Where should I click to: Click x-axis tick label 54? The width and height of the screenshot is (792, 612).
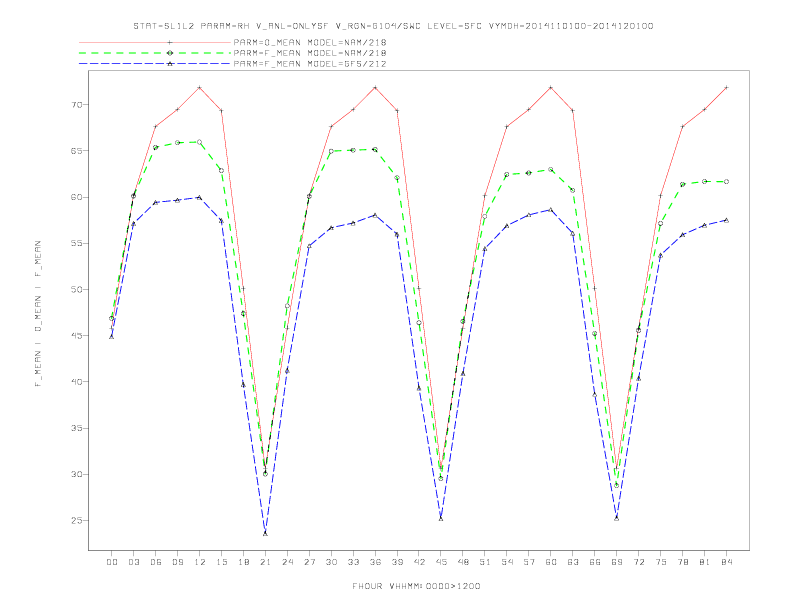(507, 562)
